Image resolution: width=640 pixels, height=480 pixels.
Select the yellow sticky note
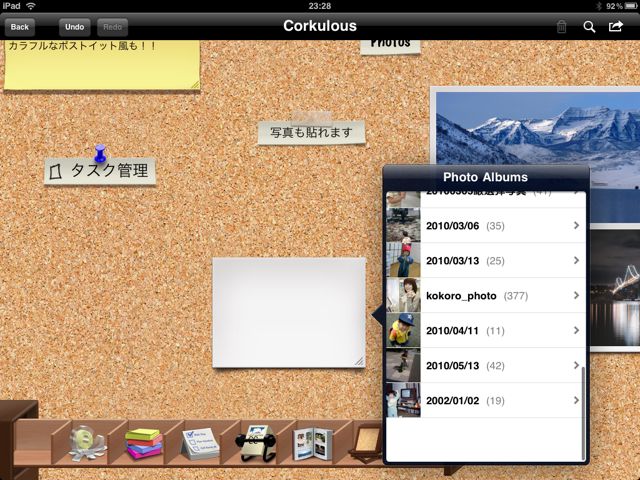pos(102,64)
